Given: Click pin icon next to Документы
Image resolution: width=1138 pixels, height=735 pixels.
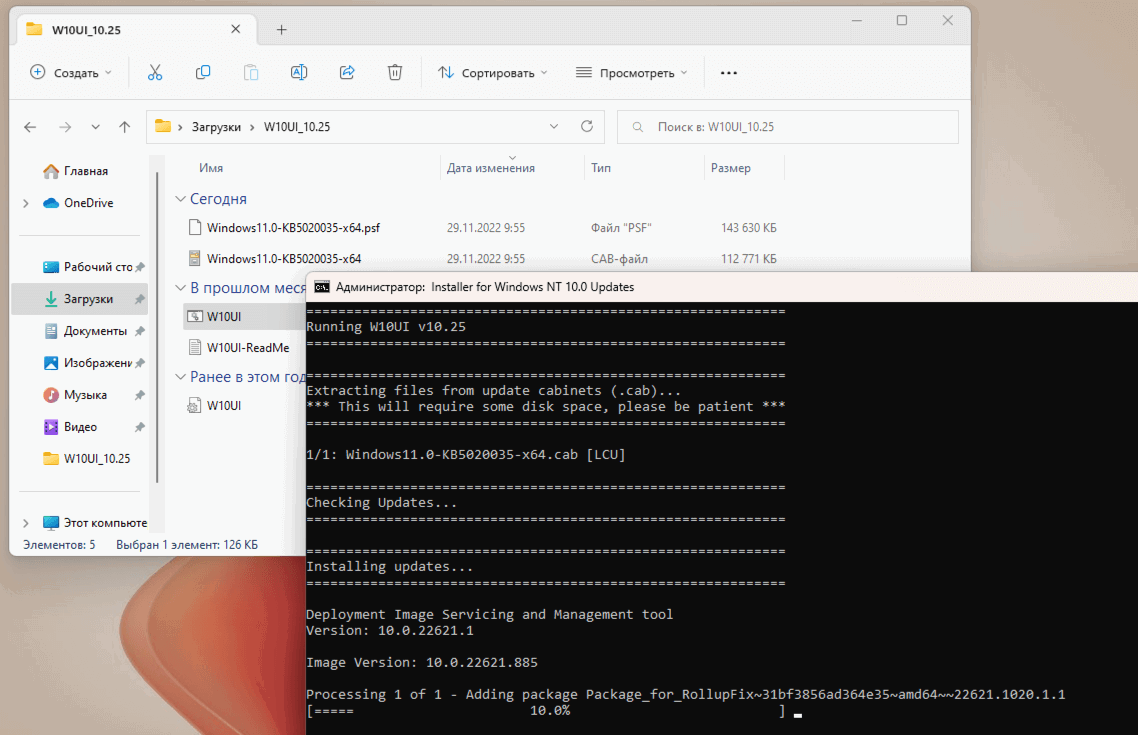Looking at the screenshot, I should (140, 331).
